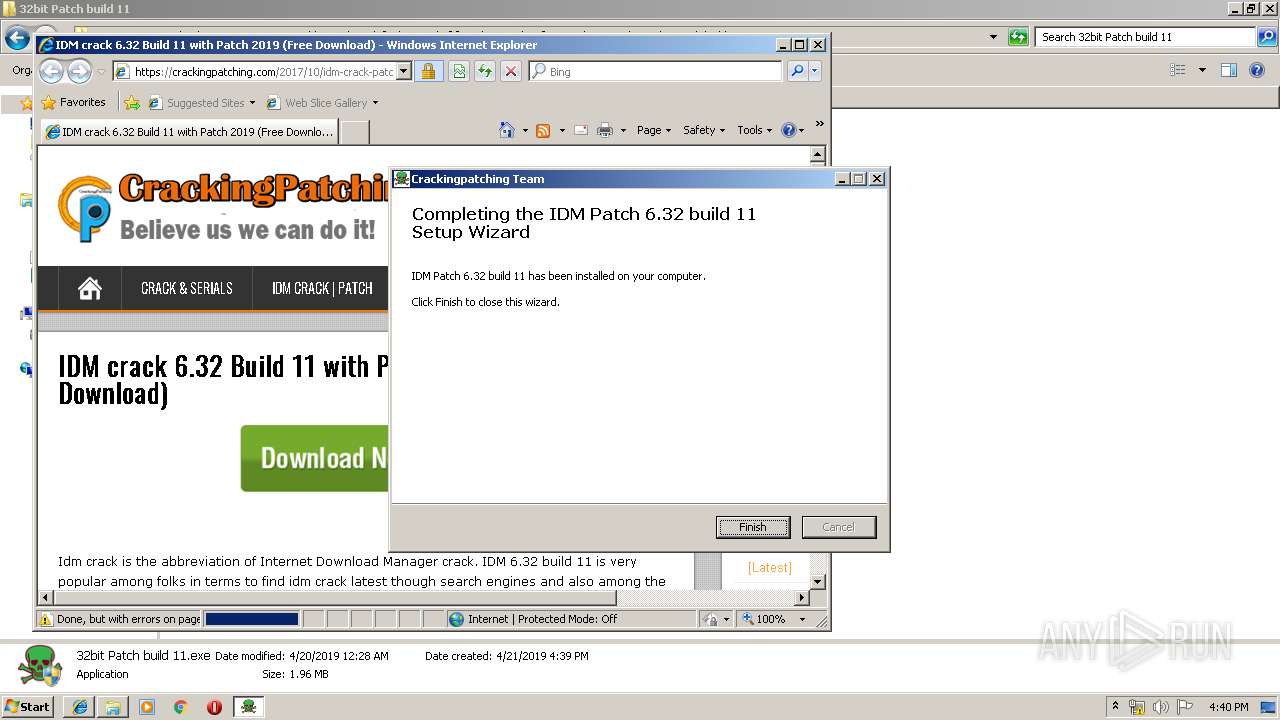Refresh the page in Internet Explorer

click(484, 72)
